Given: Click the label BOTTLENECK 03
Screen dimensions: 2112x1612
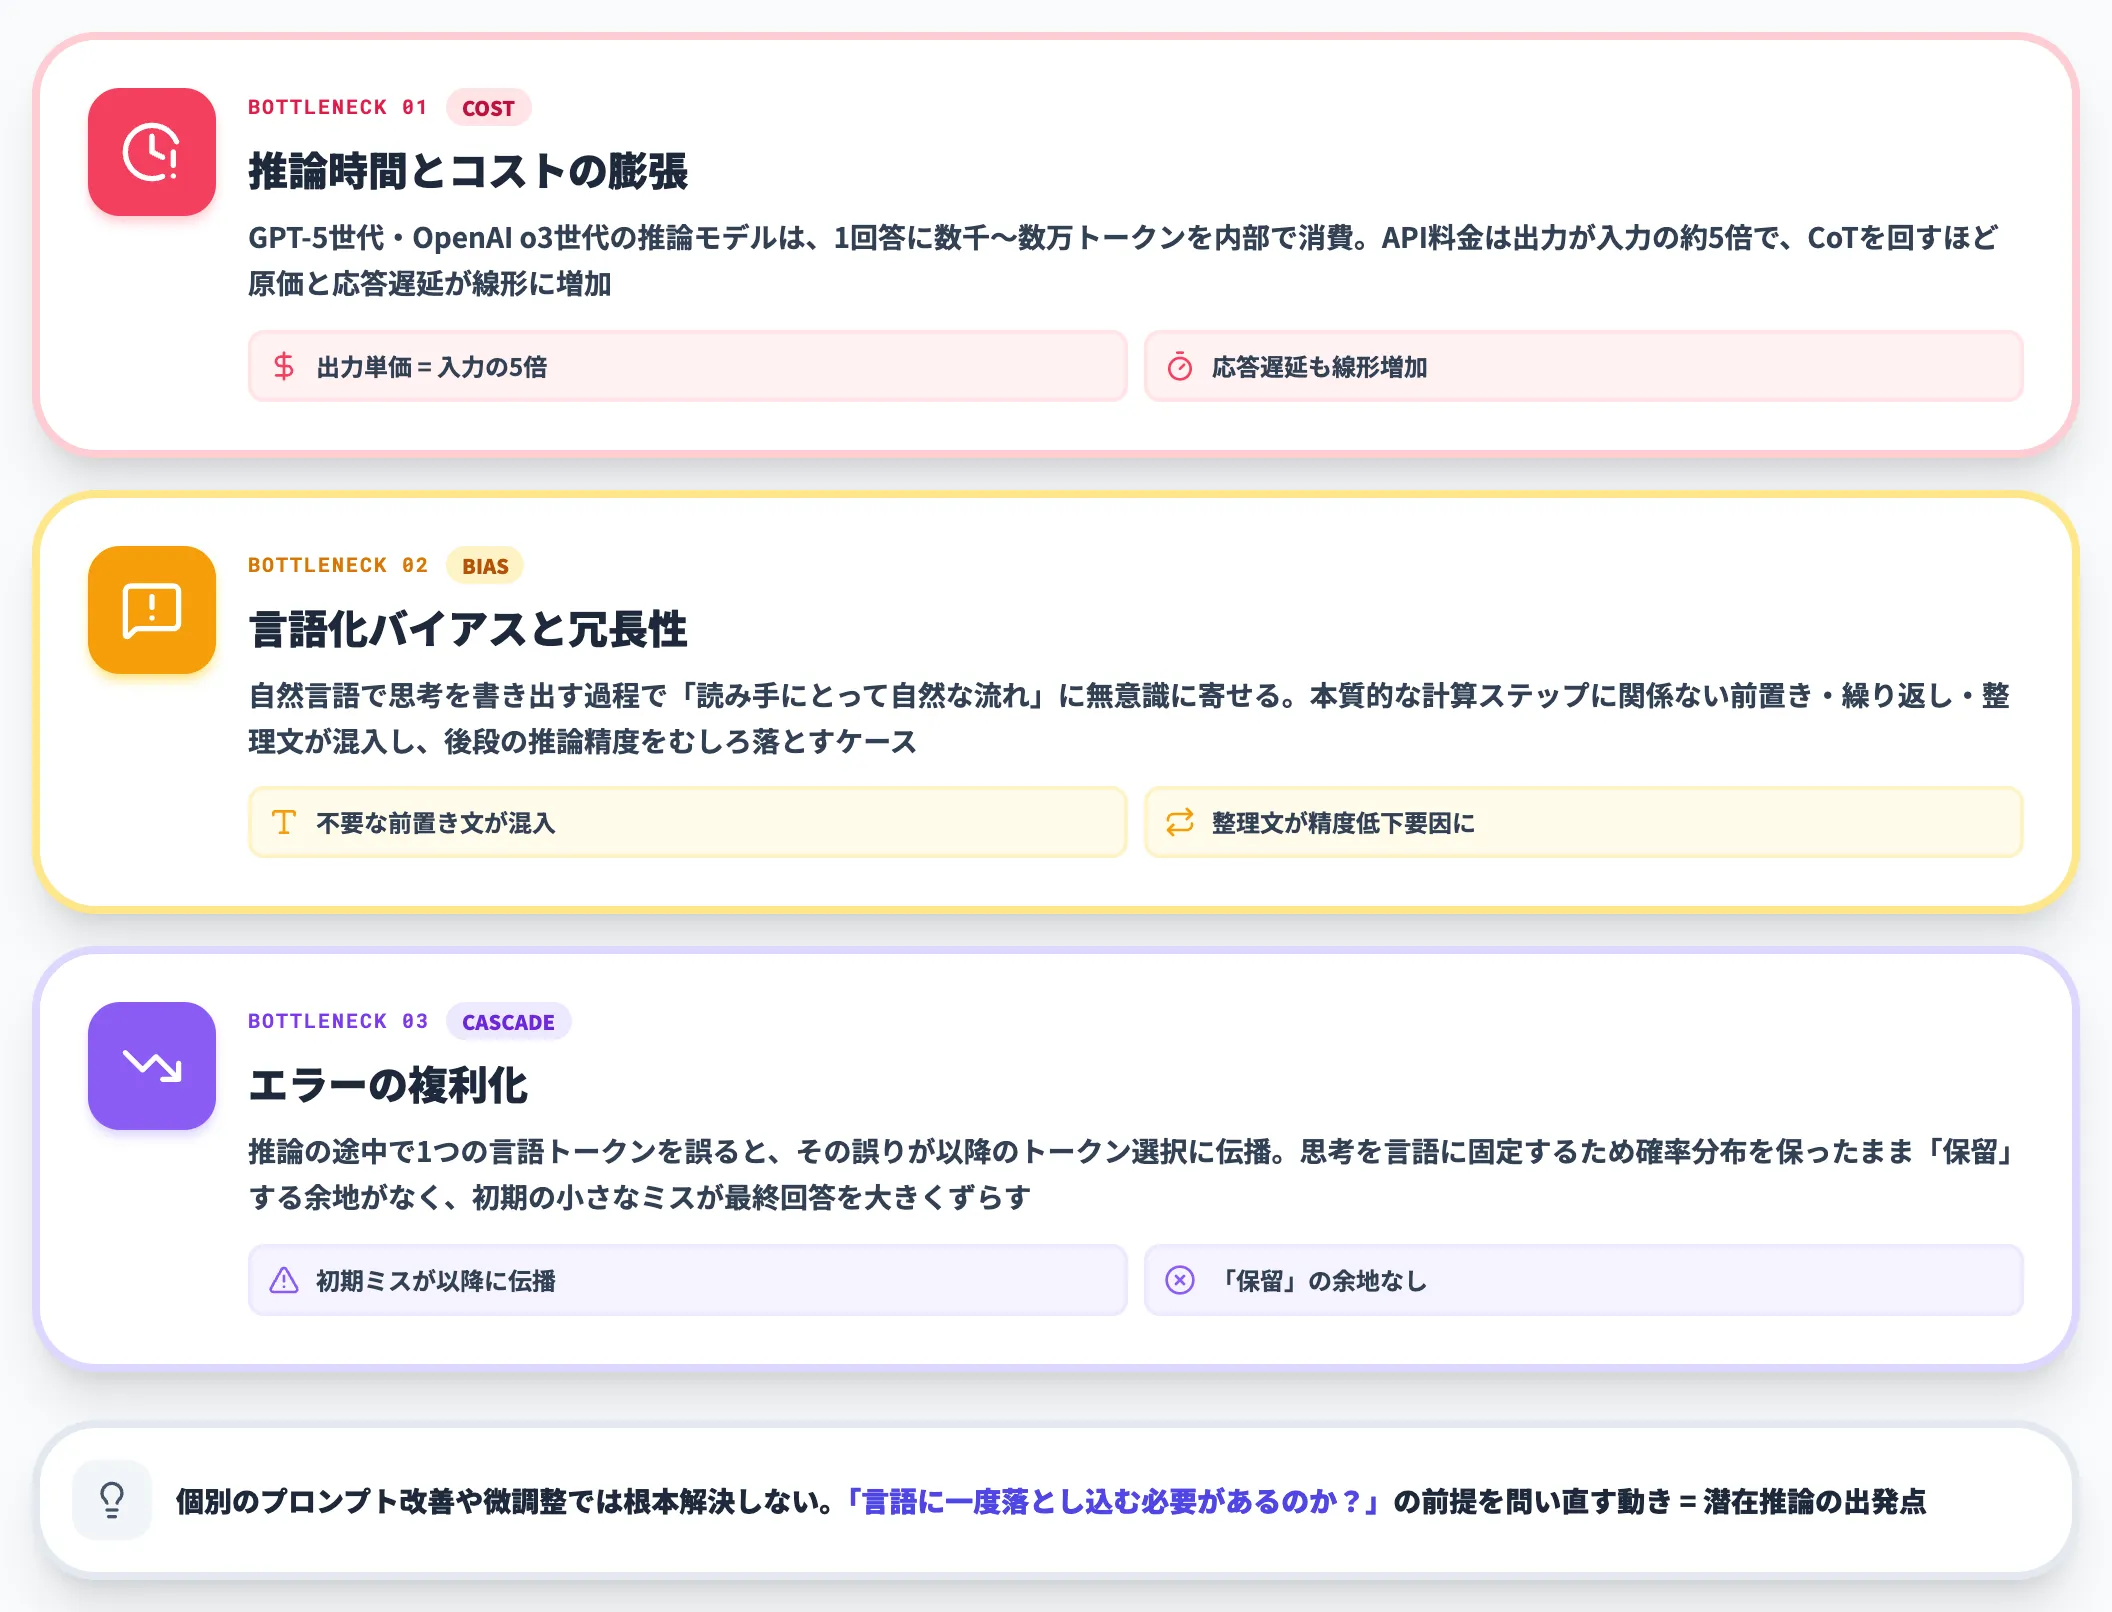Looking at the screenshot, I should point(338,1021).
